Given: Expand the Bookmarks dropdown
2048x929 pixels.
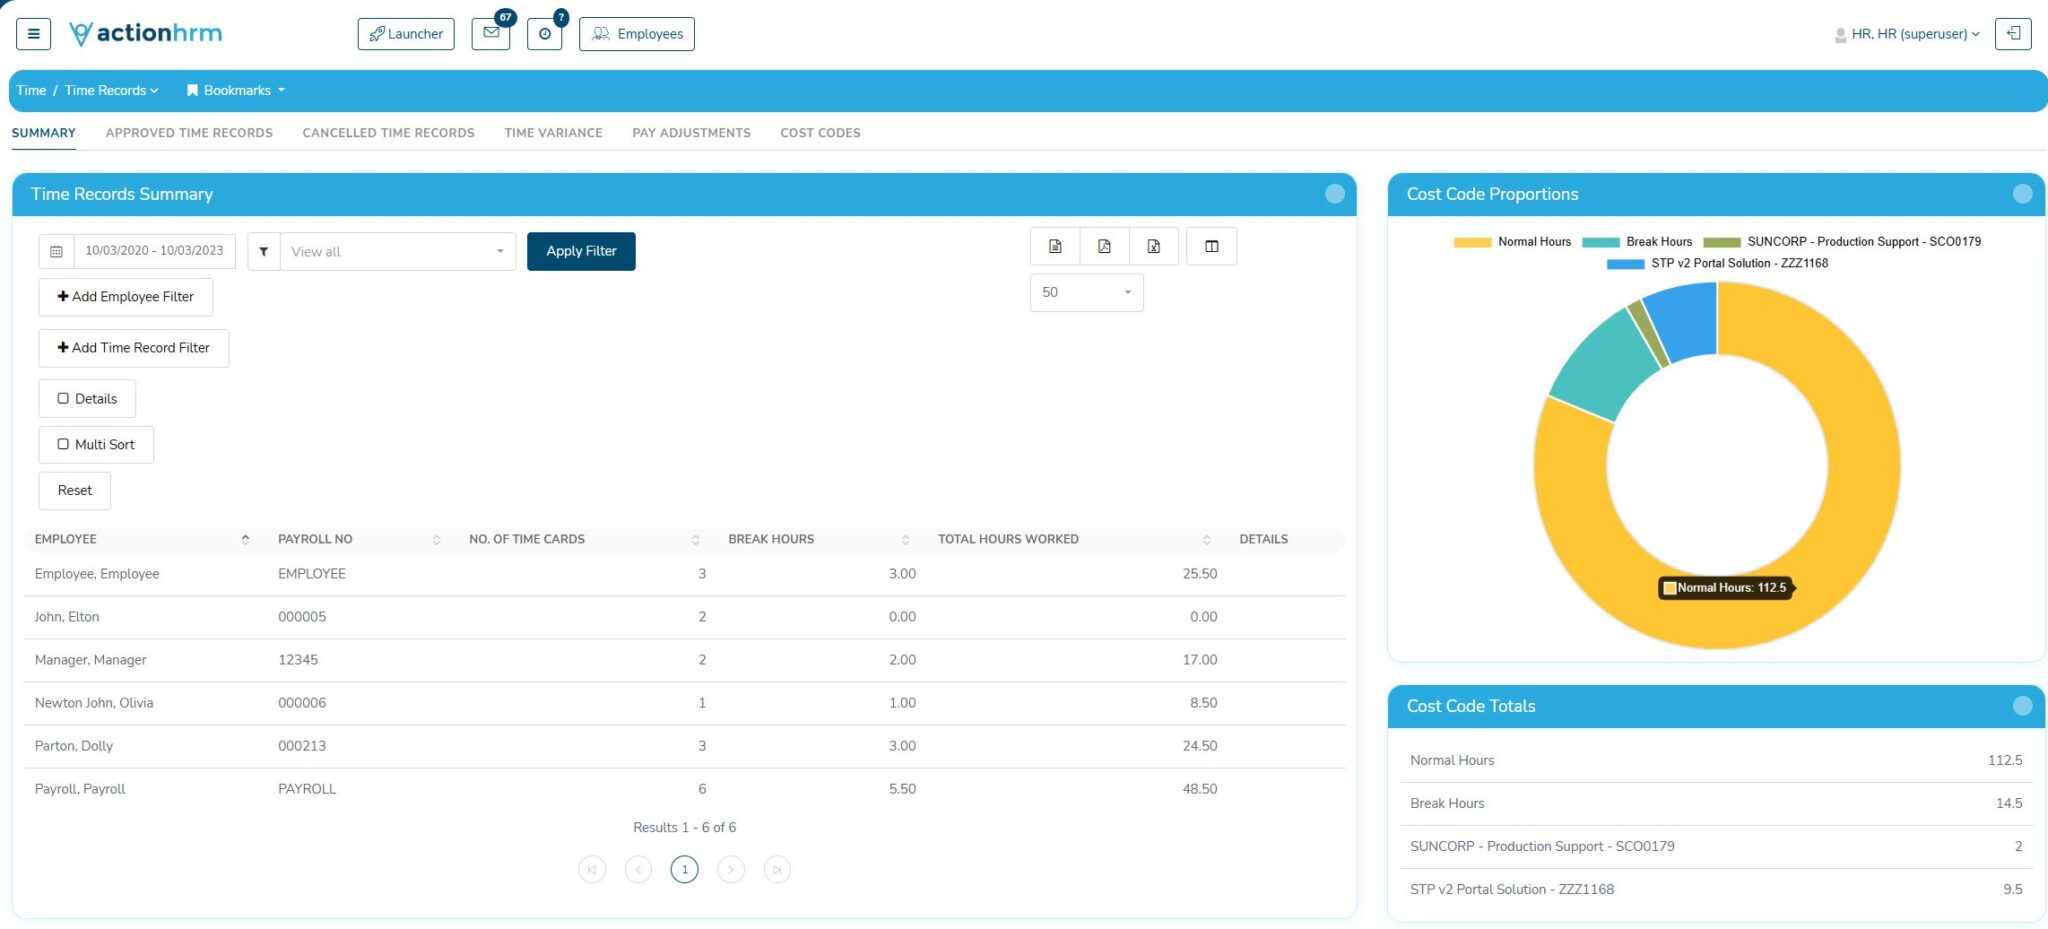Looking at the screenshot, I should (x=236, y=91).
